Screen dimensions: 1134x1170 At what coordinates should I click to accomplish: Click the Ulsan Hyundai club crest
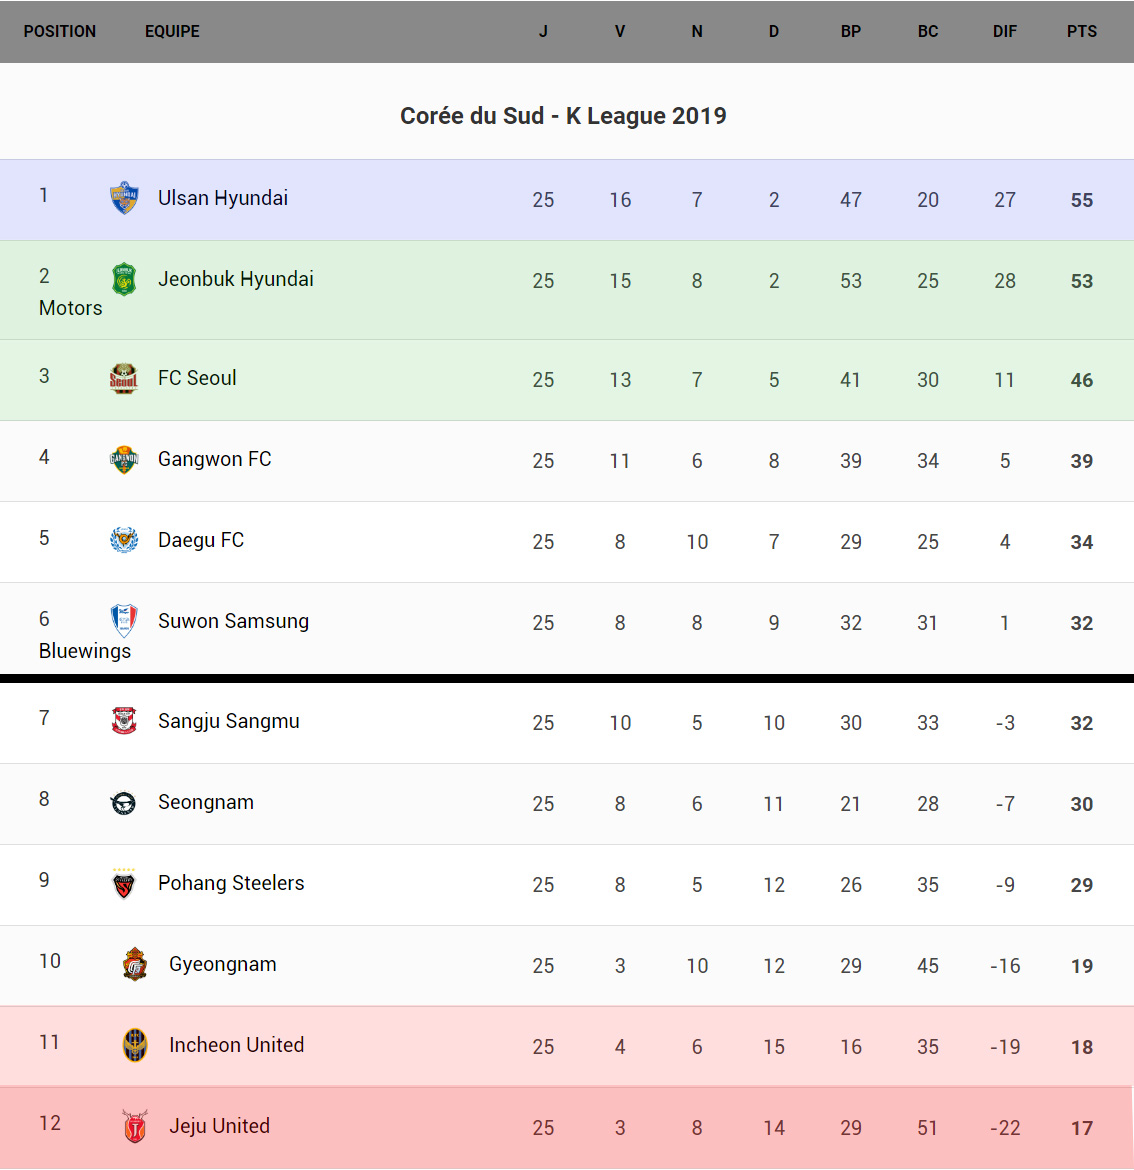point(124,198)
